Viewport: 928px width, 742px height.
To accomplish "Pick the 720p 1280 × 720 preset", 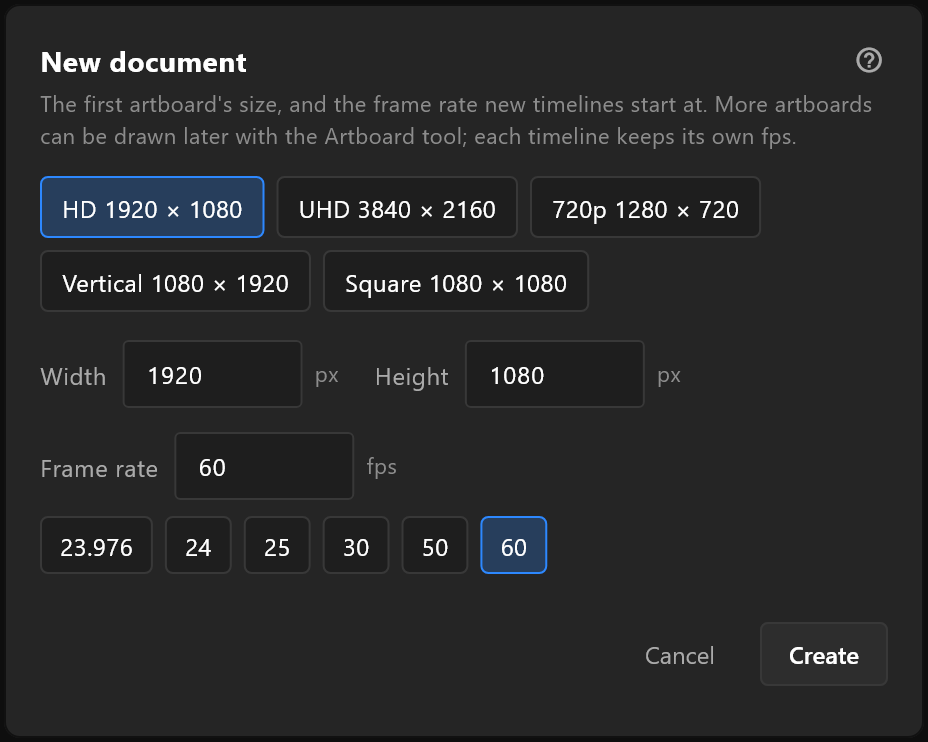I will 645,207.
